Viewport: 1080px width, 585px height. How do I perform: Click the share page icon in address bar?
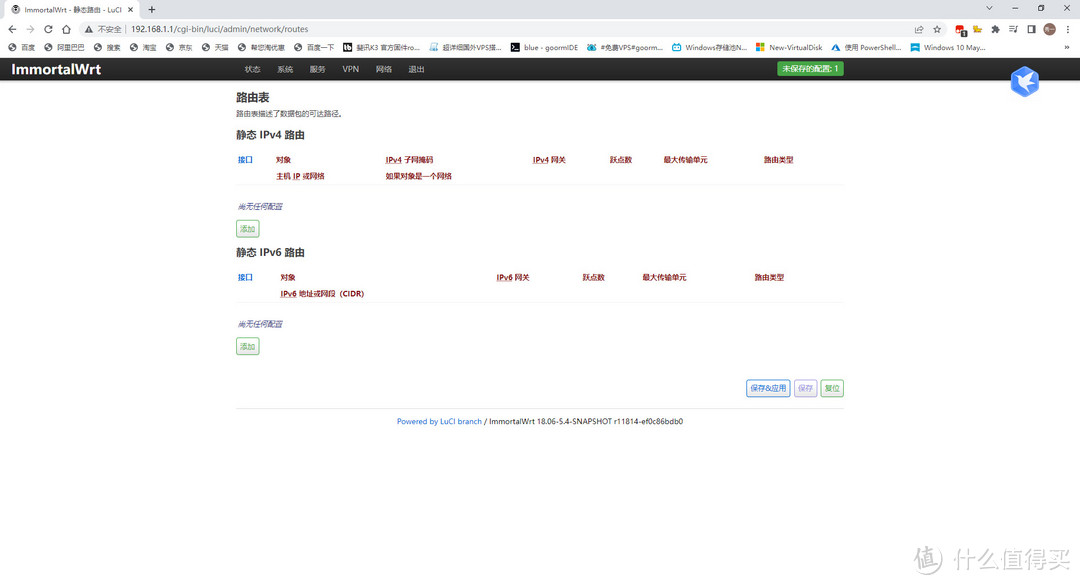[x=919, y=29]
